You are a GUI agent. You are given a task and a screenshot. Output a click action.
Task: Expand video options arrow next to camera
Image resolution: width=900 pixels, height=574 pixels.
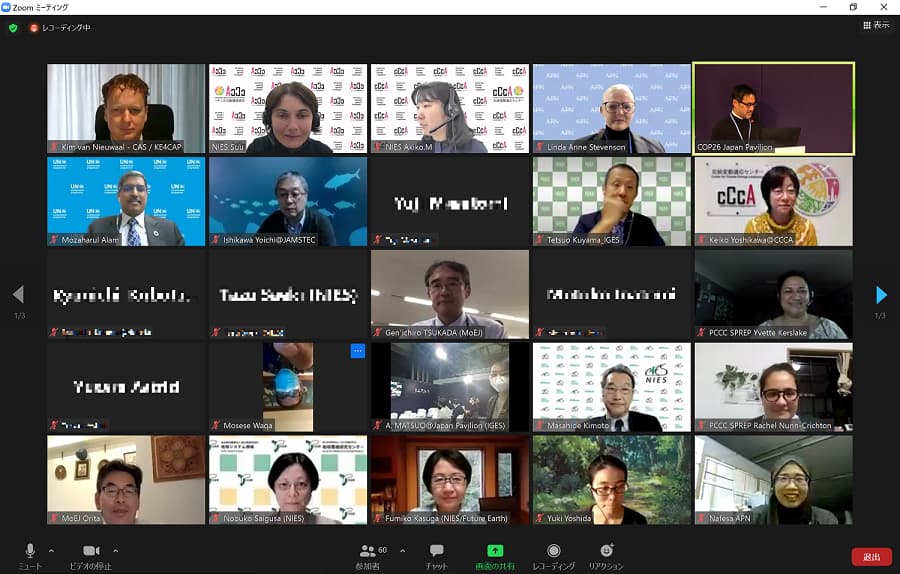click(116, 550)
